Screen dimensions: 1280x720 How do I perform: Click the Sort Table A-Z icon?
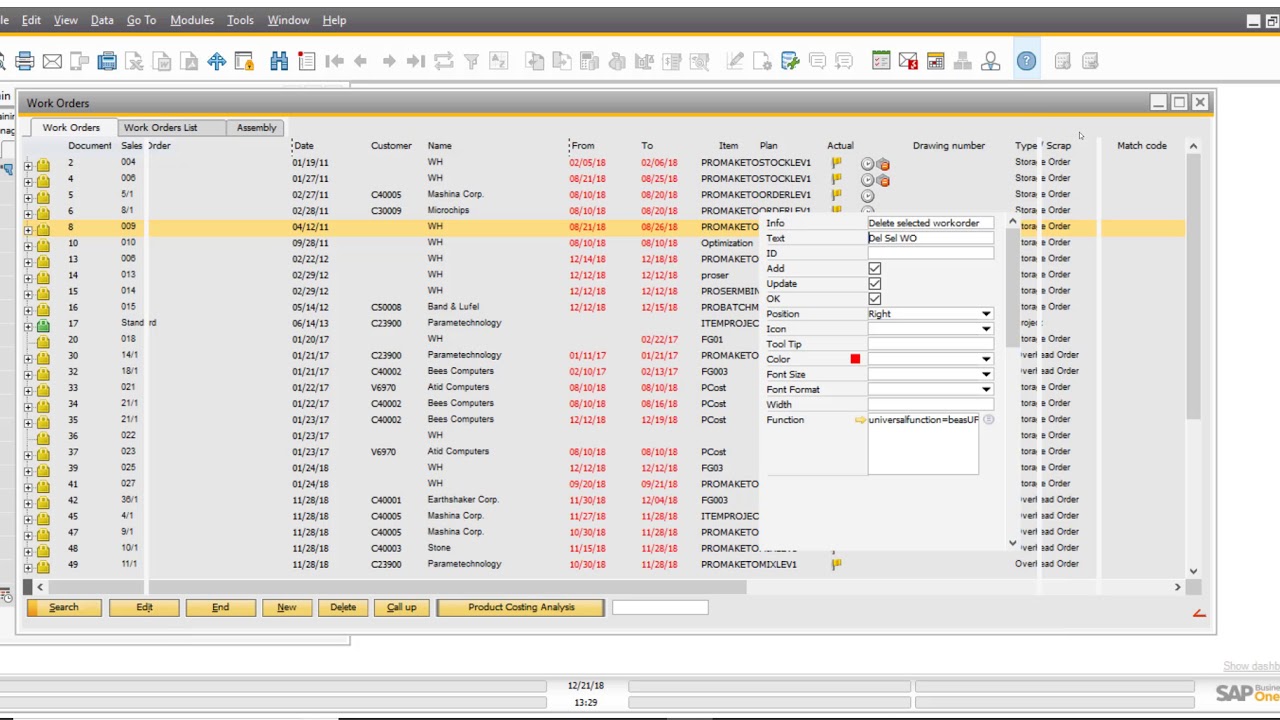(498, 61)
